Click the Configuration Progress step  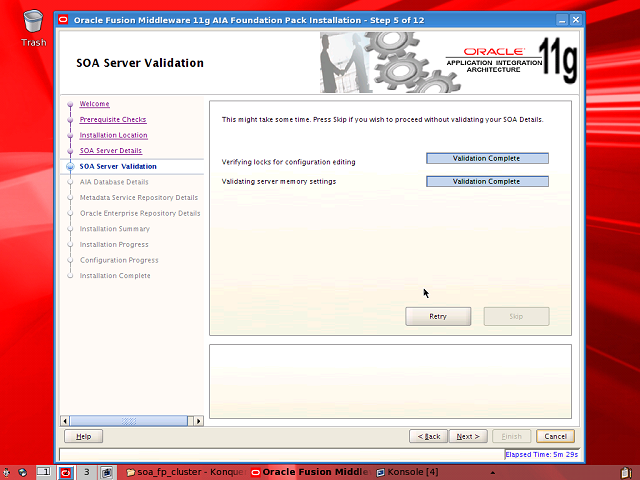[x=119, y=260]
